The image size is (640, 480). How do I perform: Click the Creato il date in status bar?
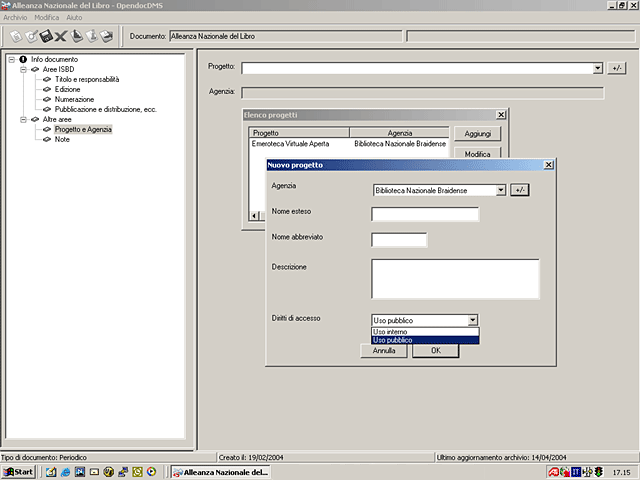click(251, 458)
